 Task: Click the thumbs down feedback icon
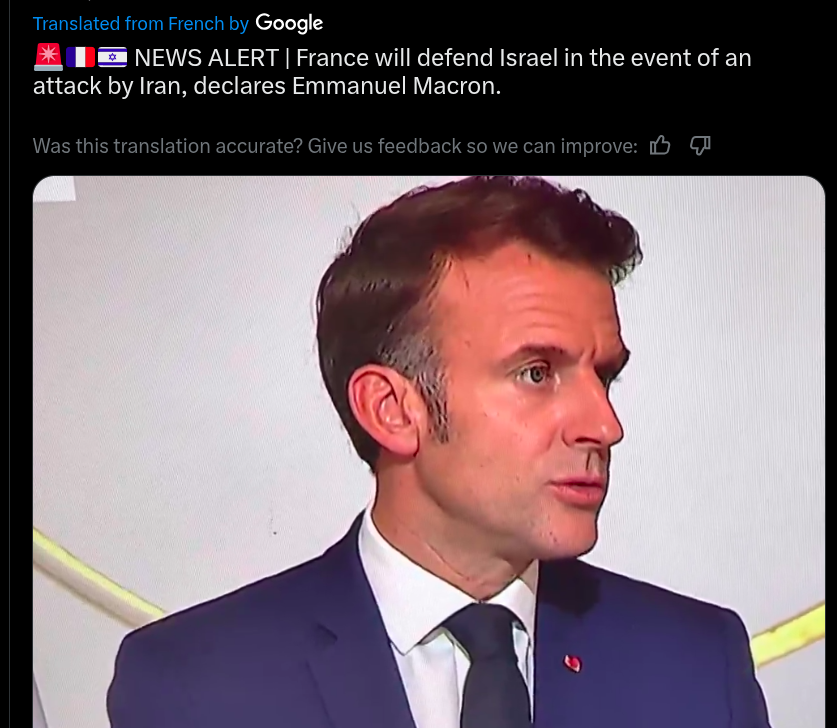point(700,145)
